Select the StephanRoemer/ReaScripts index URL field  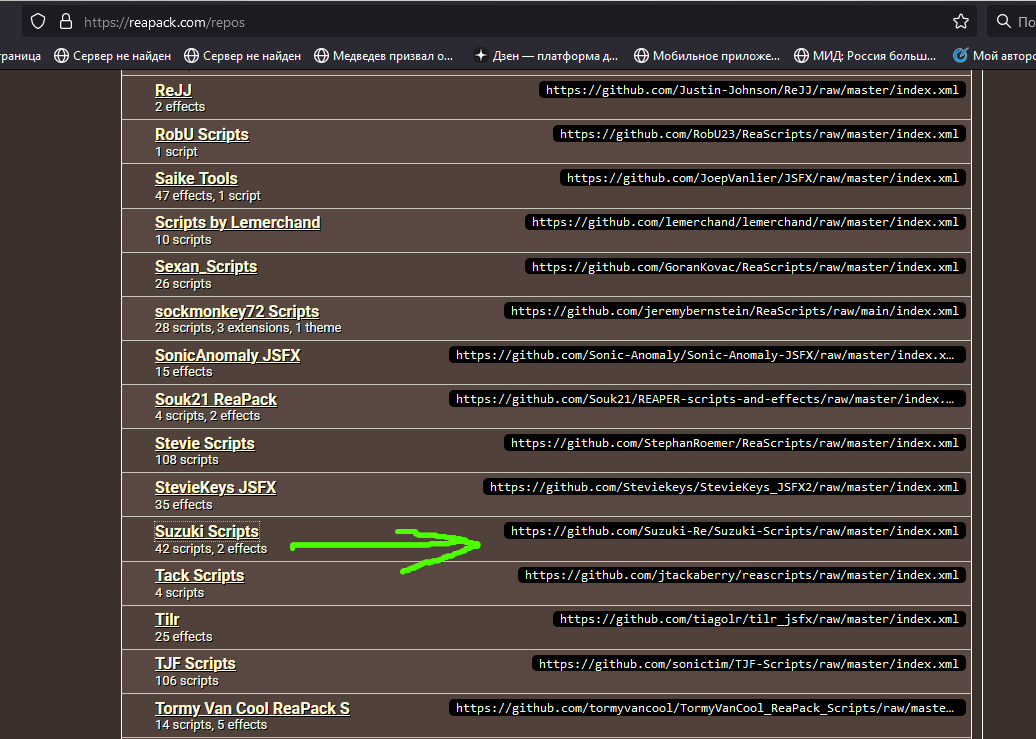(735, 443)
